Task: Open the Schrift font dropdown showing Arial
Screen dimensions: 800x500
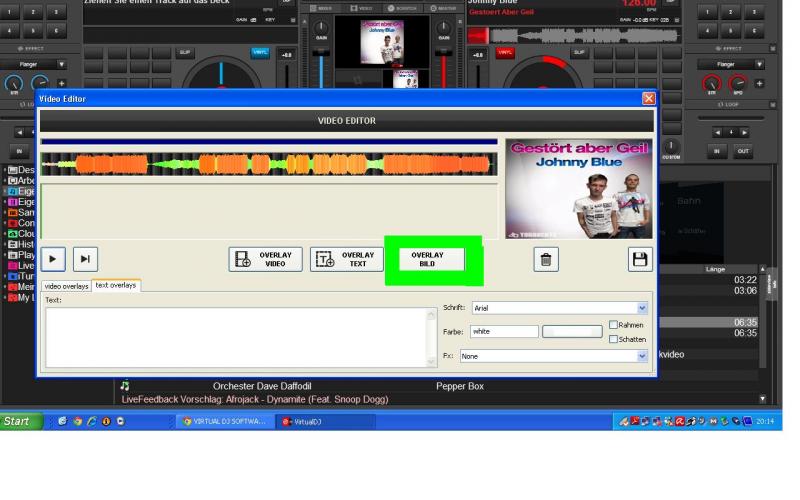Action: click(560, 308)
